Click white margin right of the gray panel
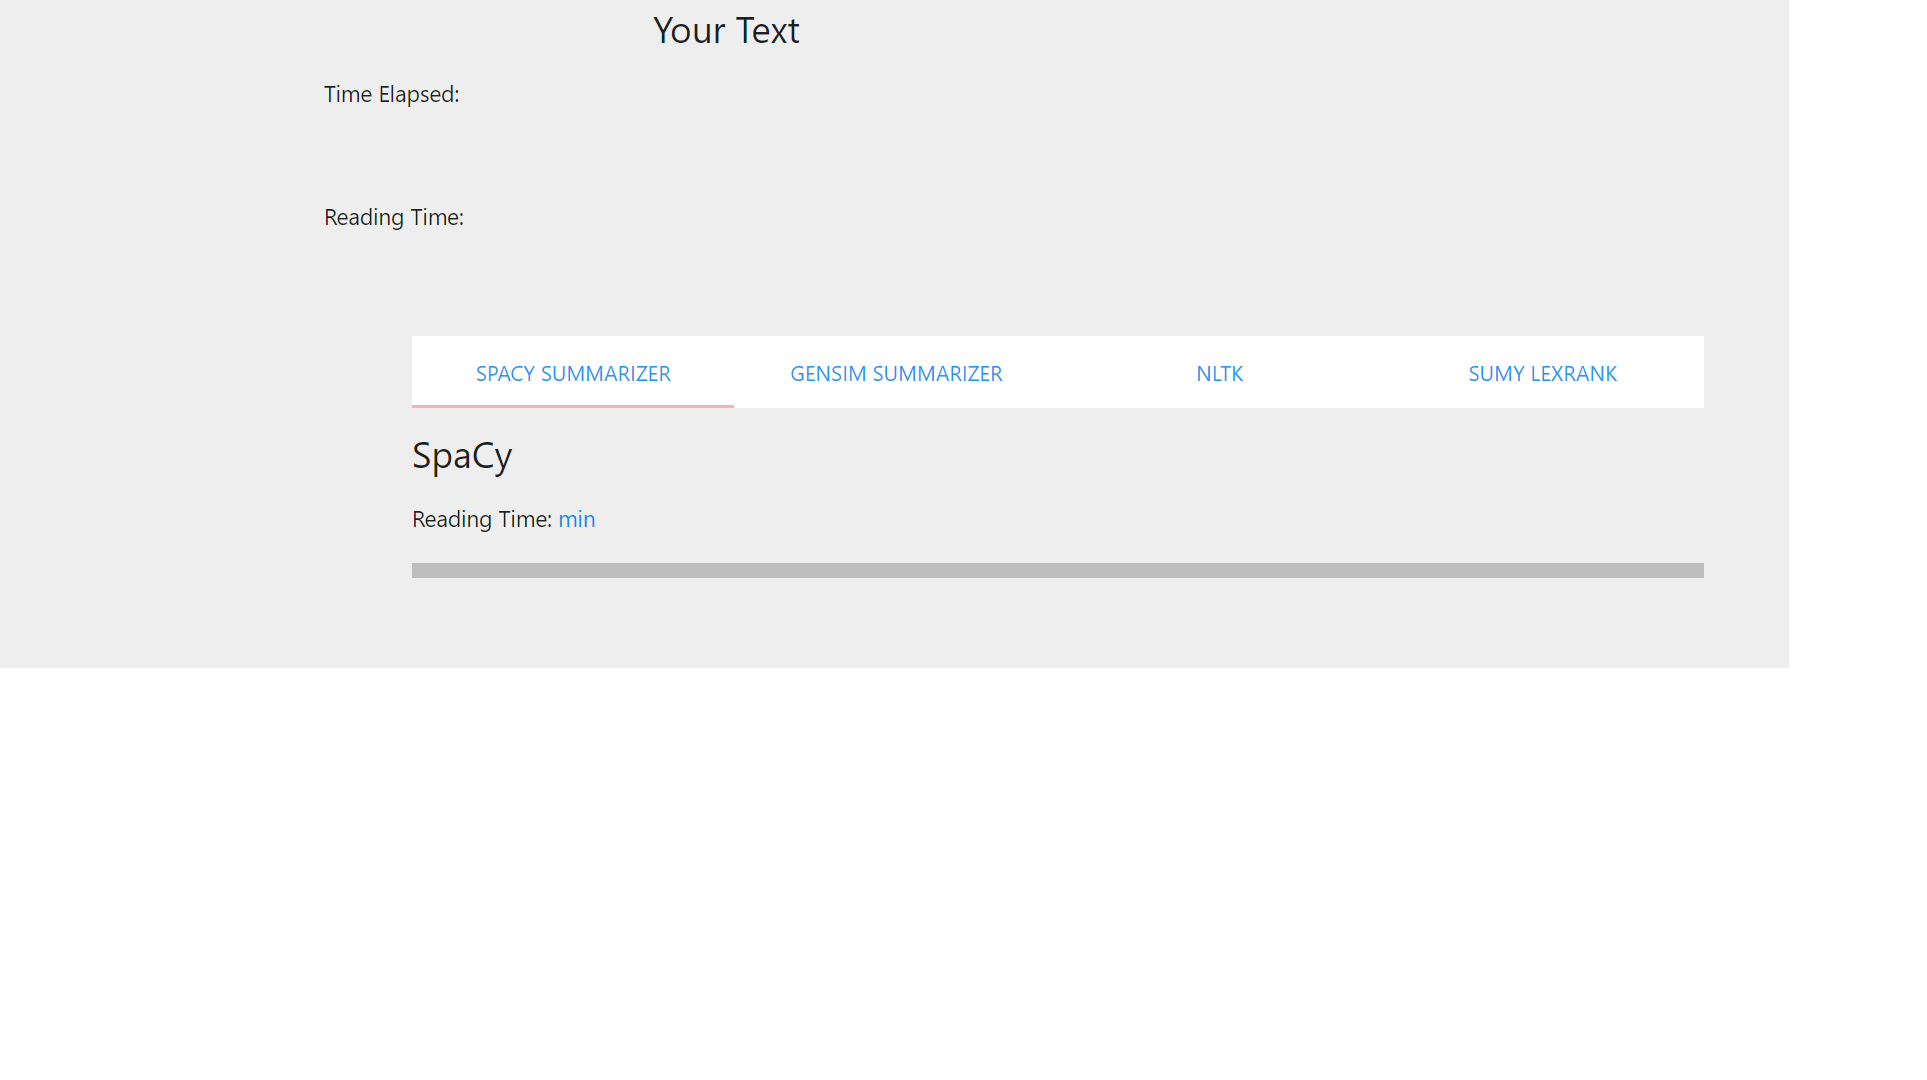Viewport: 1927px width, 1080px height. pos(1857,330)
